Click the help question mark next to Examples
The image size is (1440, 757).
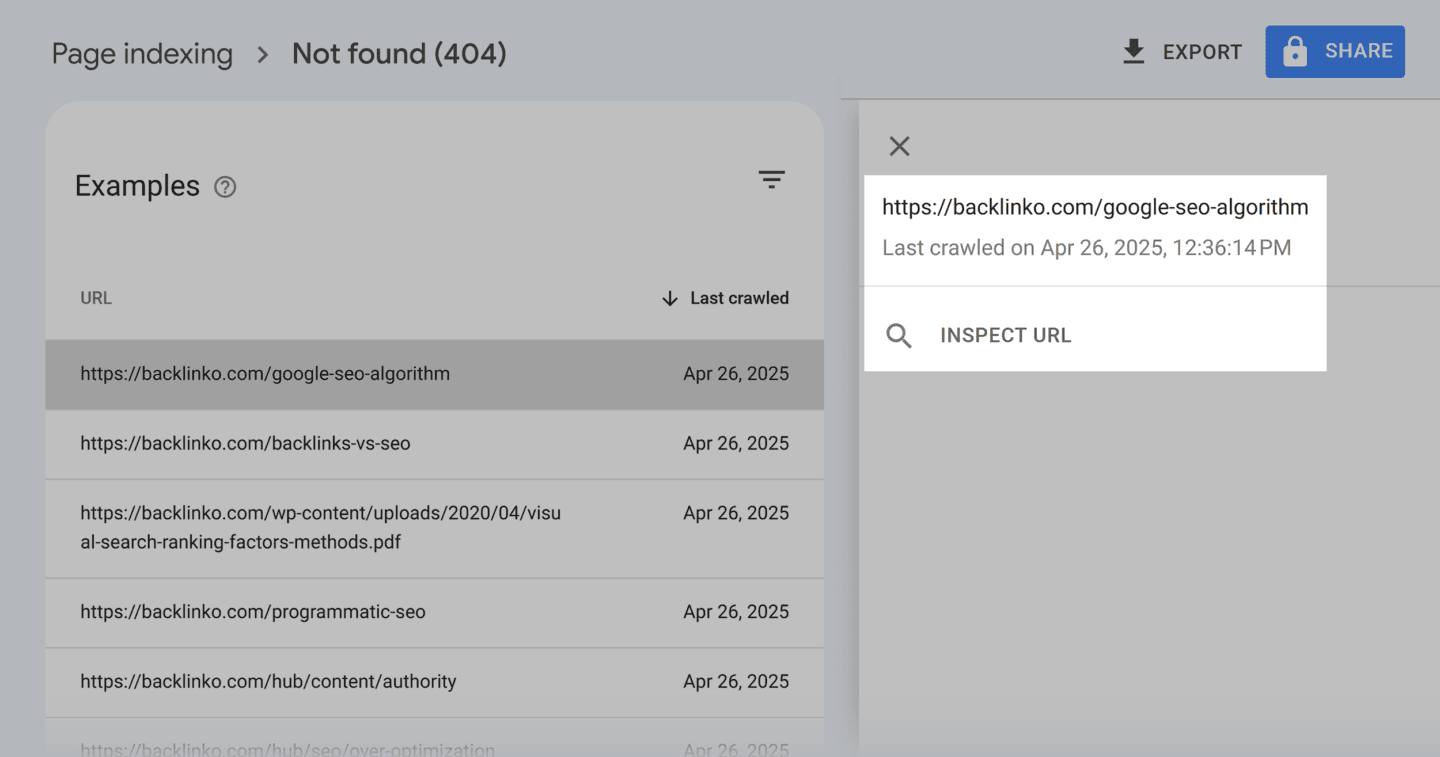pyautogui.click(x=225, y=186)
